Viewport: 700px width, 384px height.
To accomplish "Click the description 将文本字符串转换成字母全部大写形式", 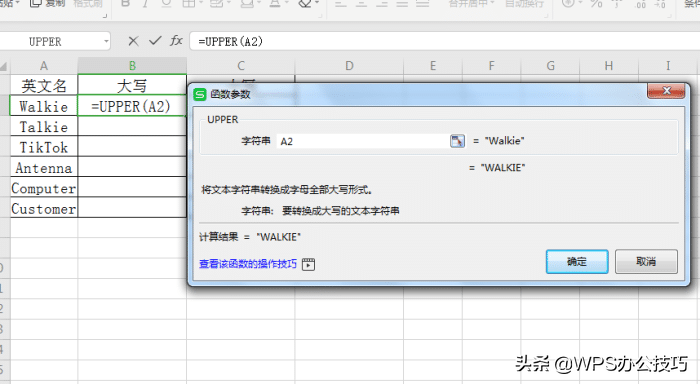I will click(288, 190).
